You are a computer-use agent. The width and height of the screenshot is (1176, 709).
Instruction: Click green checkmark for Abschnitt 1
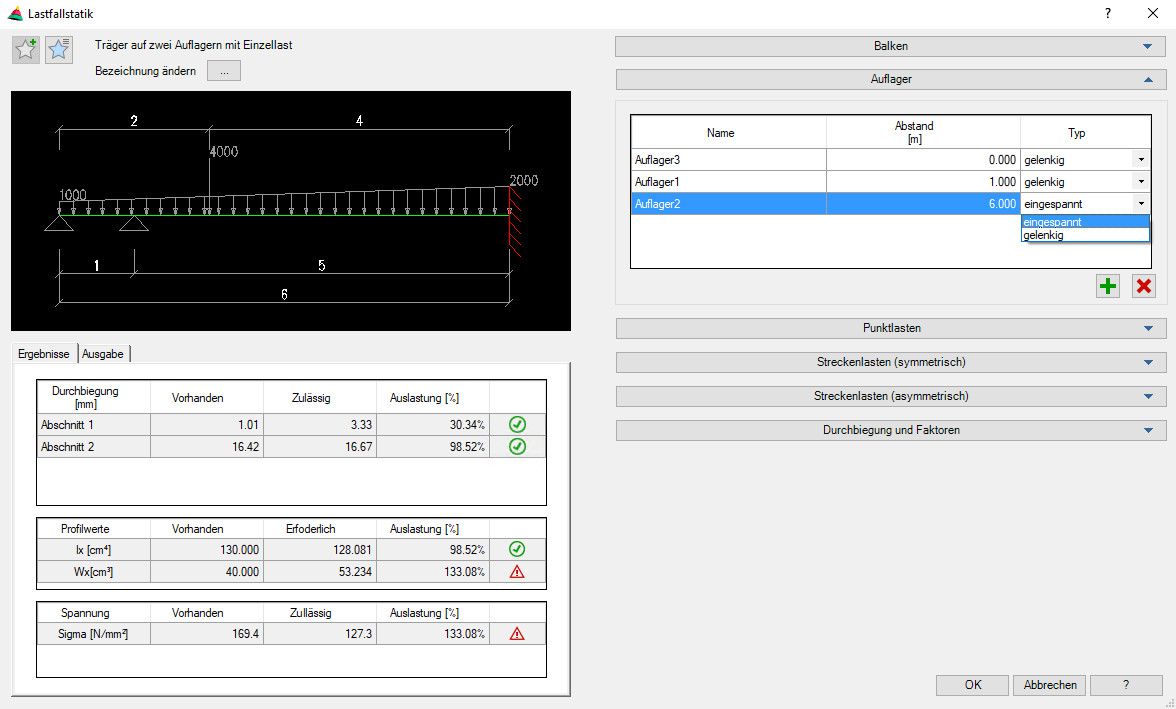pos(517,425)
